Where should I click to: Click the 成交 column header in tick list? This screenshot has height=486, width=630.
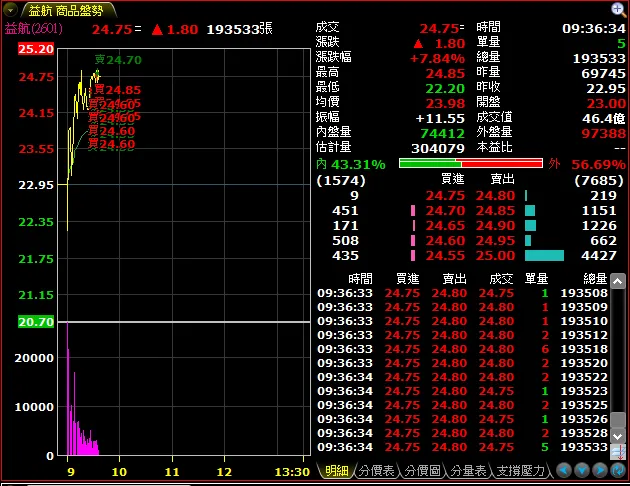pyautogui.click(x=501, y=278)
